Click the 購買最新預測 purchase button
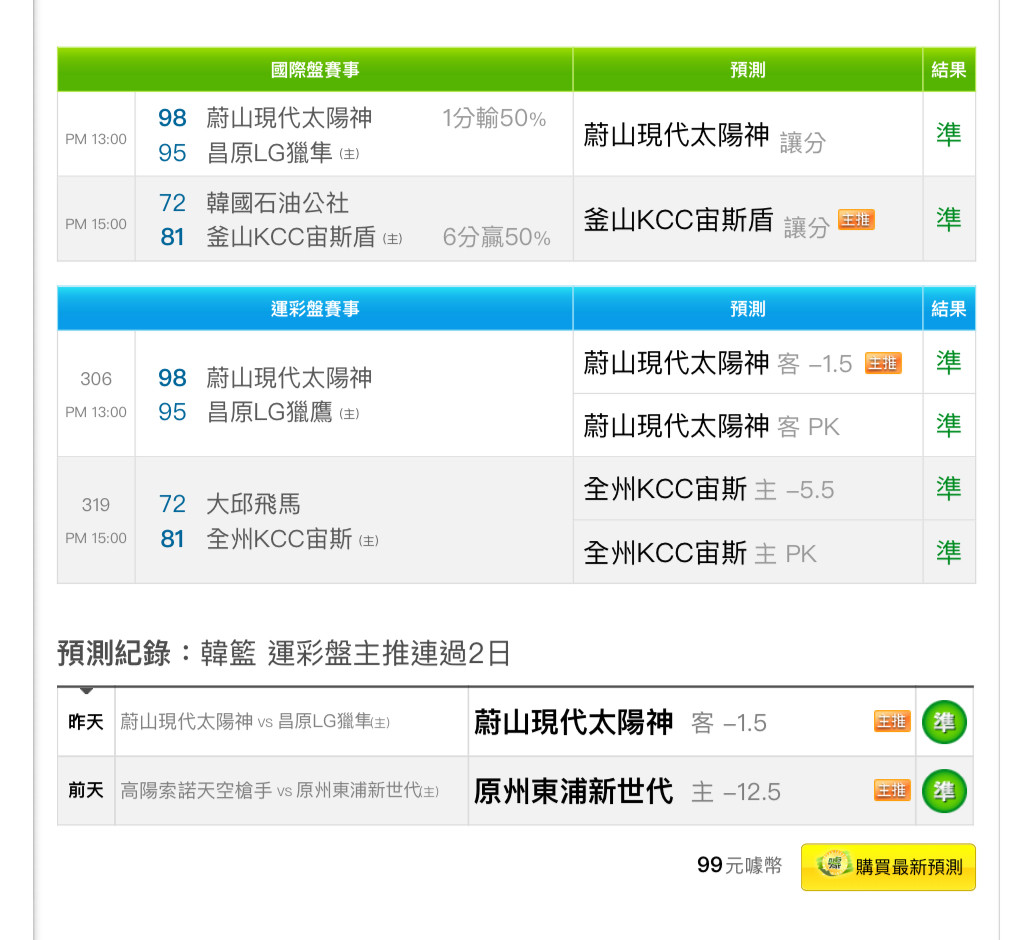 887,866
